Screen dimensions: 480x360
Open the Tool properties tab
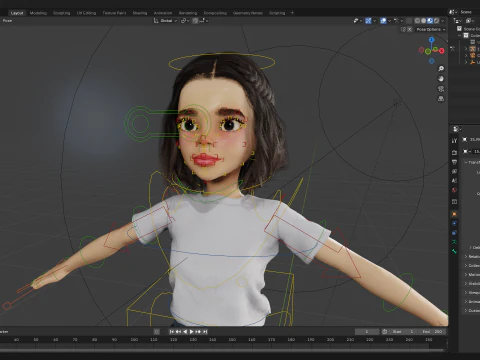pyautogui.click(x=454, y=141)
